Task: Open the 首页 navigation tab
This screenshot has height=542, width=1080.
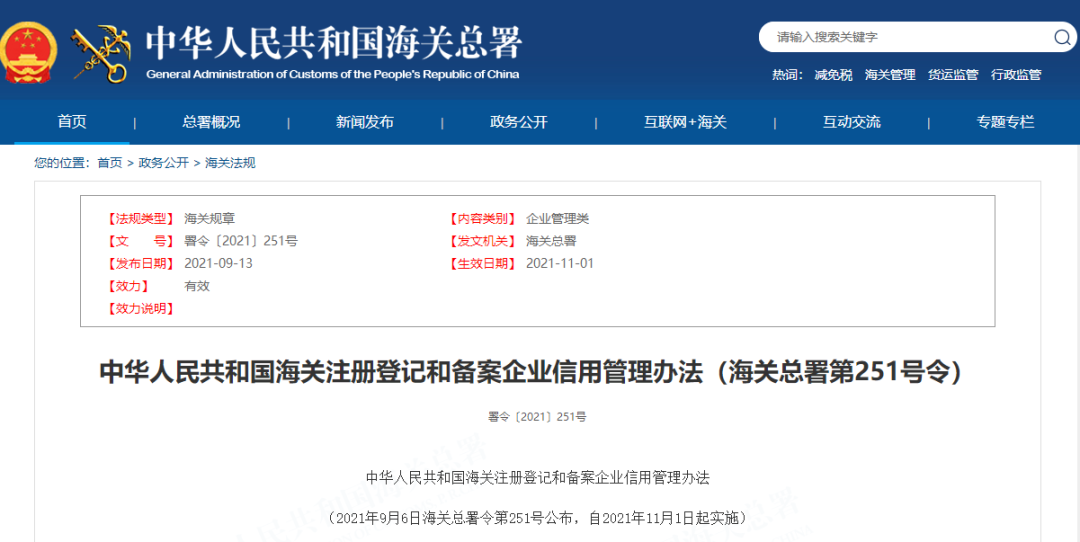Action: 72,122
